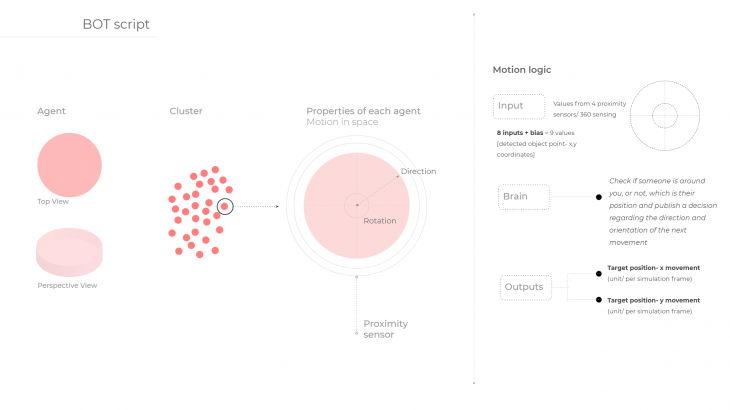Click the Perspective View caption
Viewport: 730px width, 410px height.
coord(67,286)
